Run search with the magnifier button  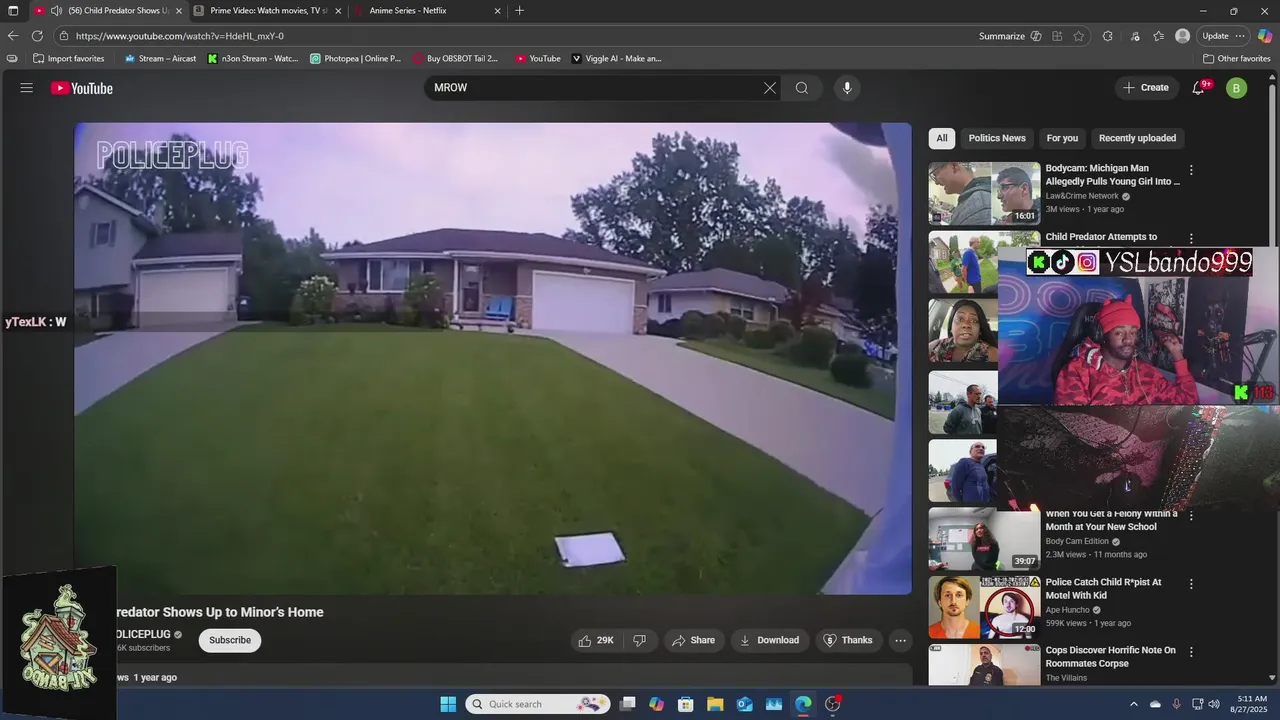coord(802,88)
